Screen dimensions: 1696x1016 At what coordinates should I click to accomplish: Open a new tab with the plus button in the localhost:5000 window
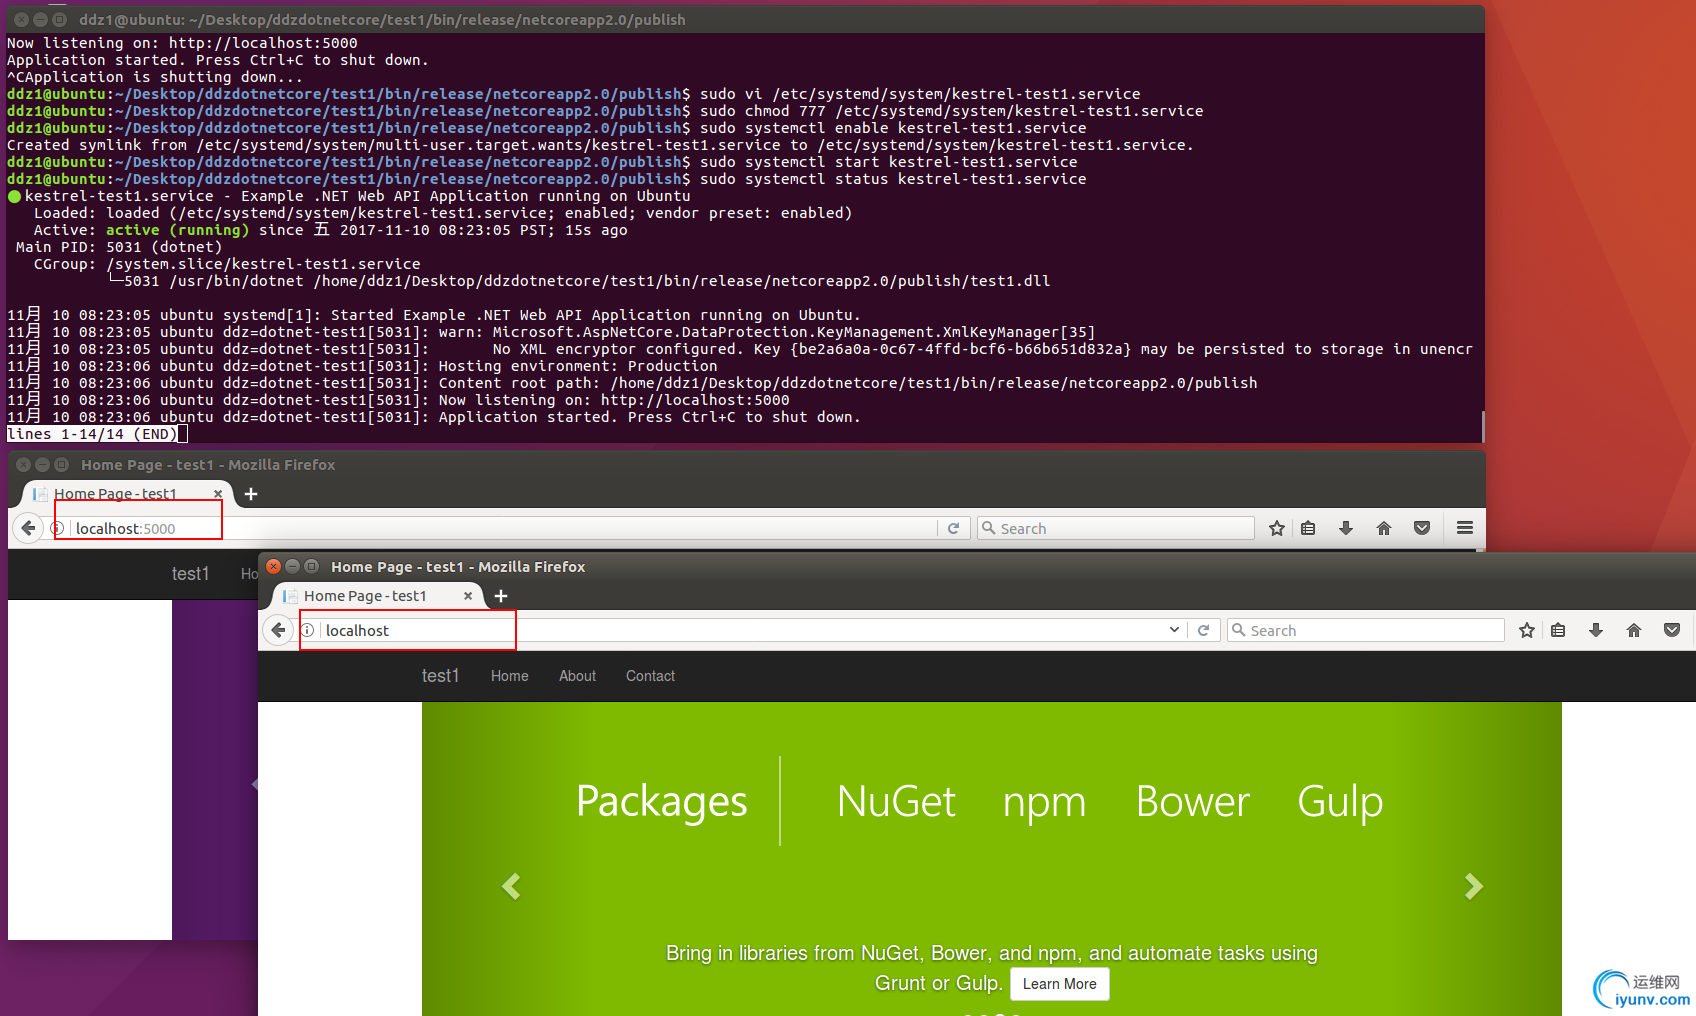[251, 494]
